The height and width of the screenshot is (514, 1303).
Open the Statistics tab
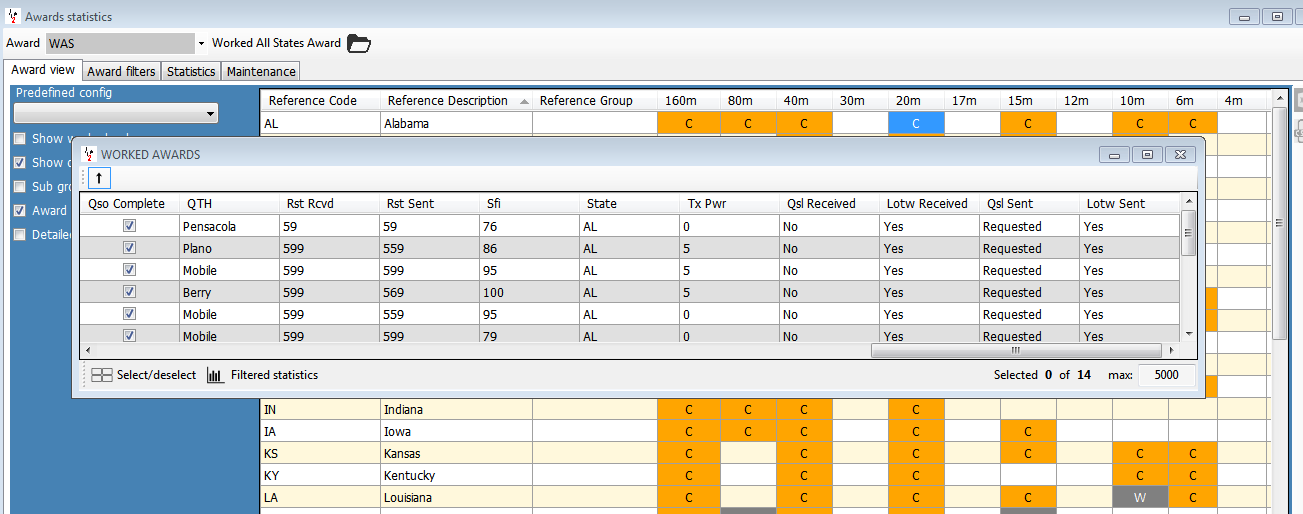191,71
